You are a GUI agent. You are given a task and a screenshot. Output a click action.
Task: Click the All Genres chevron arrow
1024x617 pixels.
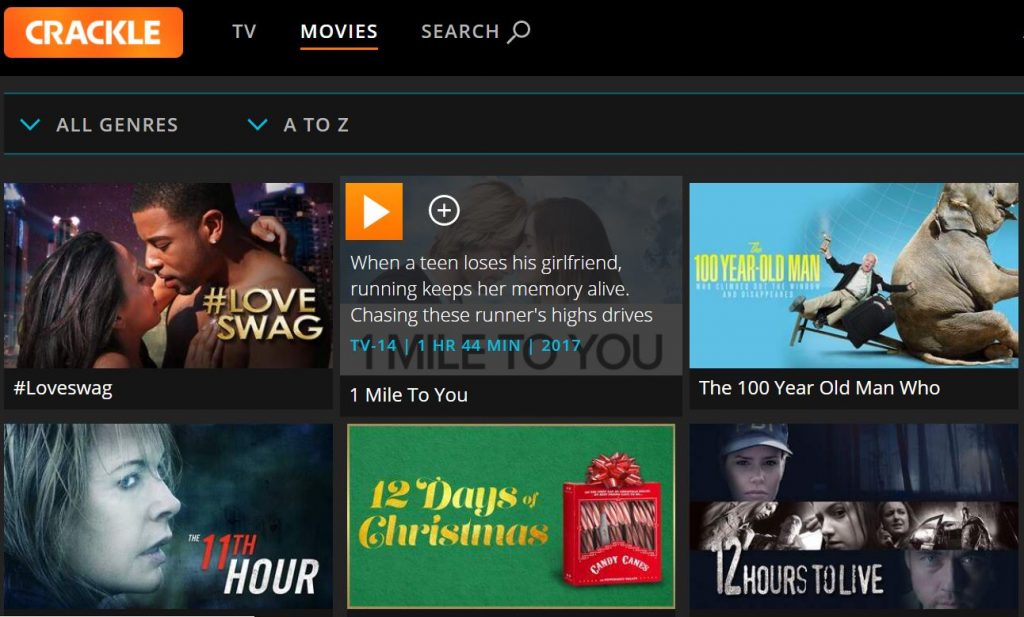[x=31, y=124]
